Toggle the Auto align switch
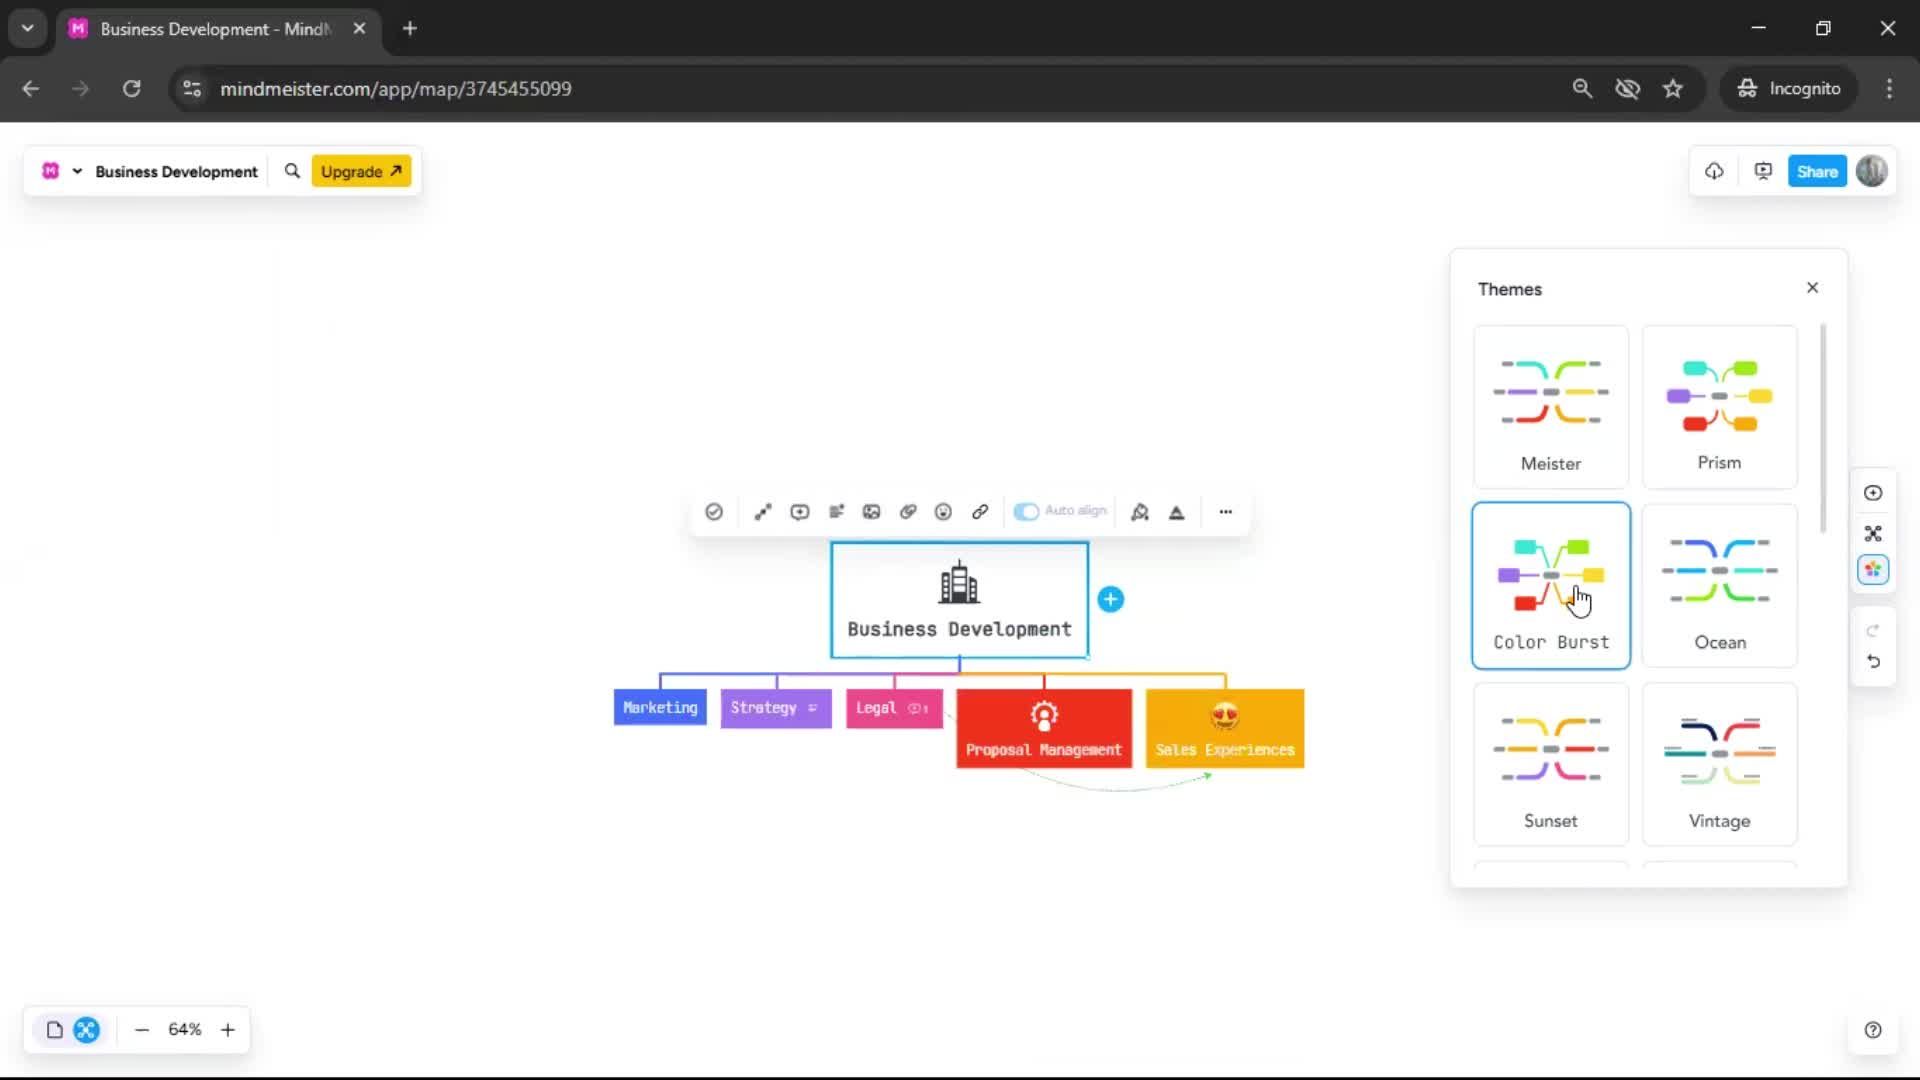This screenshot has height=1080, width=1920. [x=1026, y=512]
